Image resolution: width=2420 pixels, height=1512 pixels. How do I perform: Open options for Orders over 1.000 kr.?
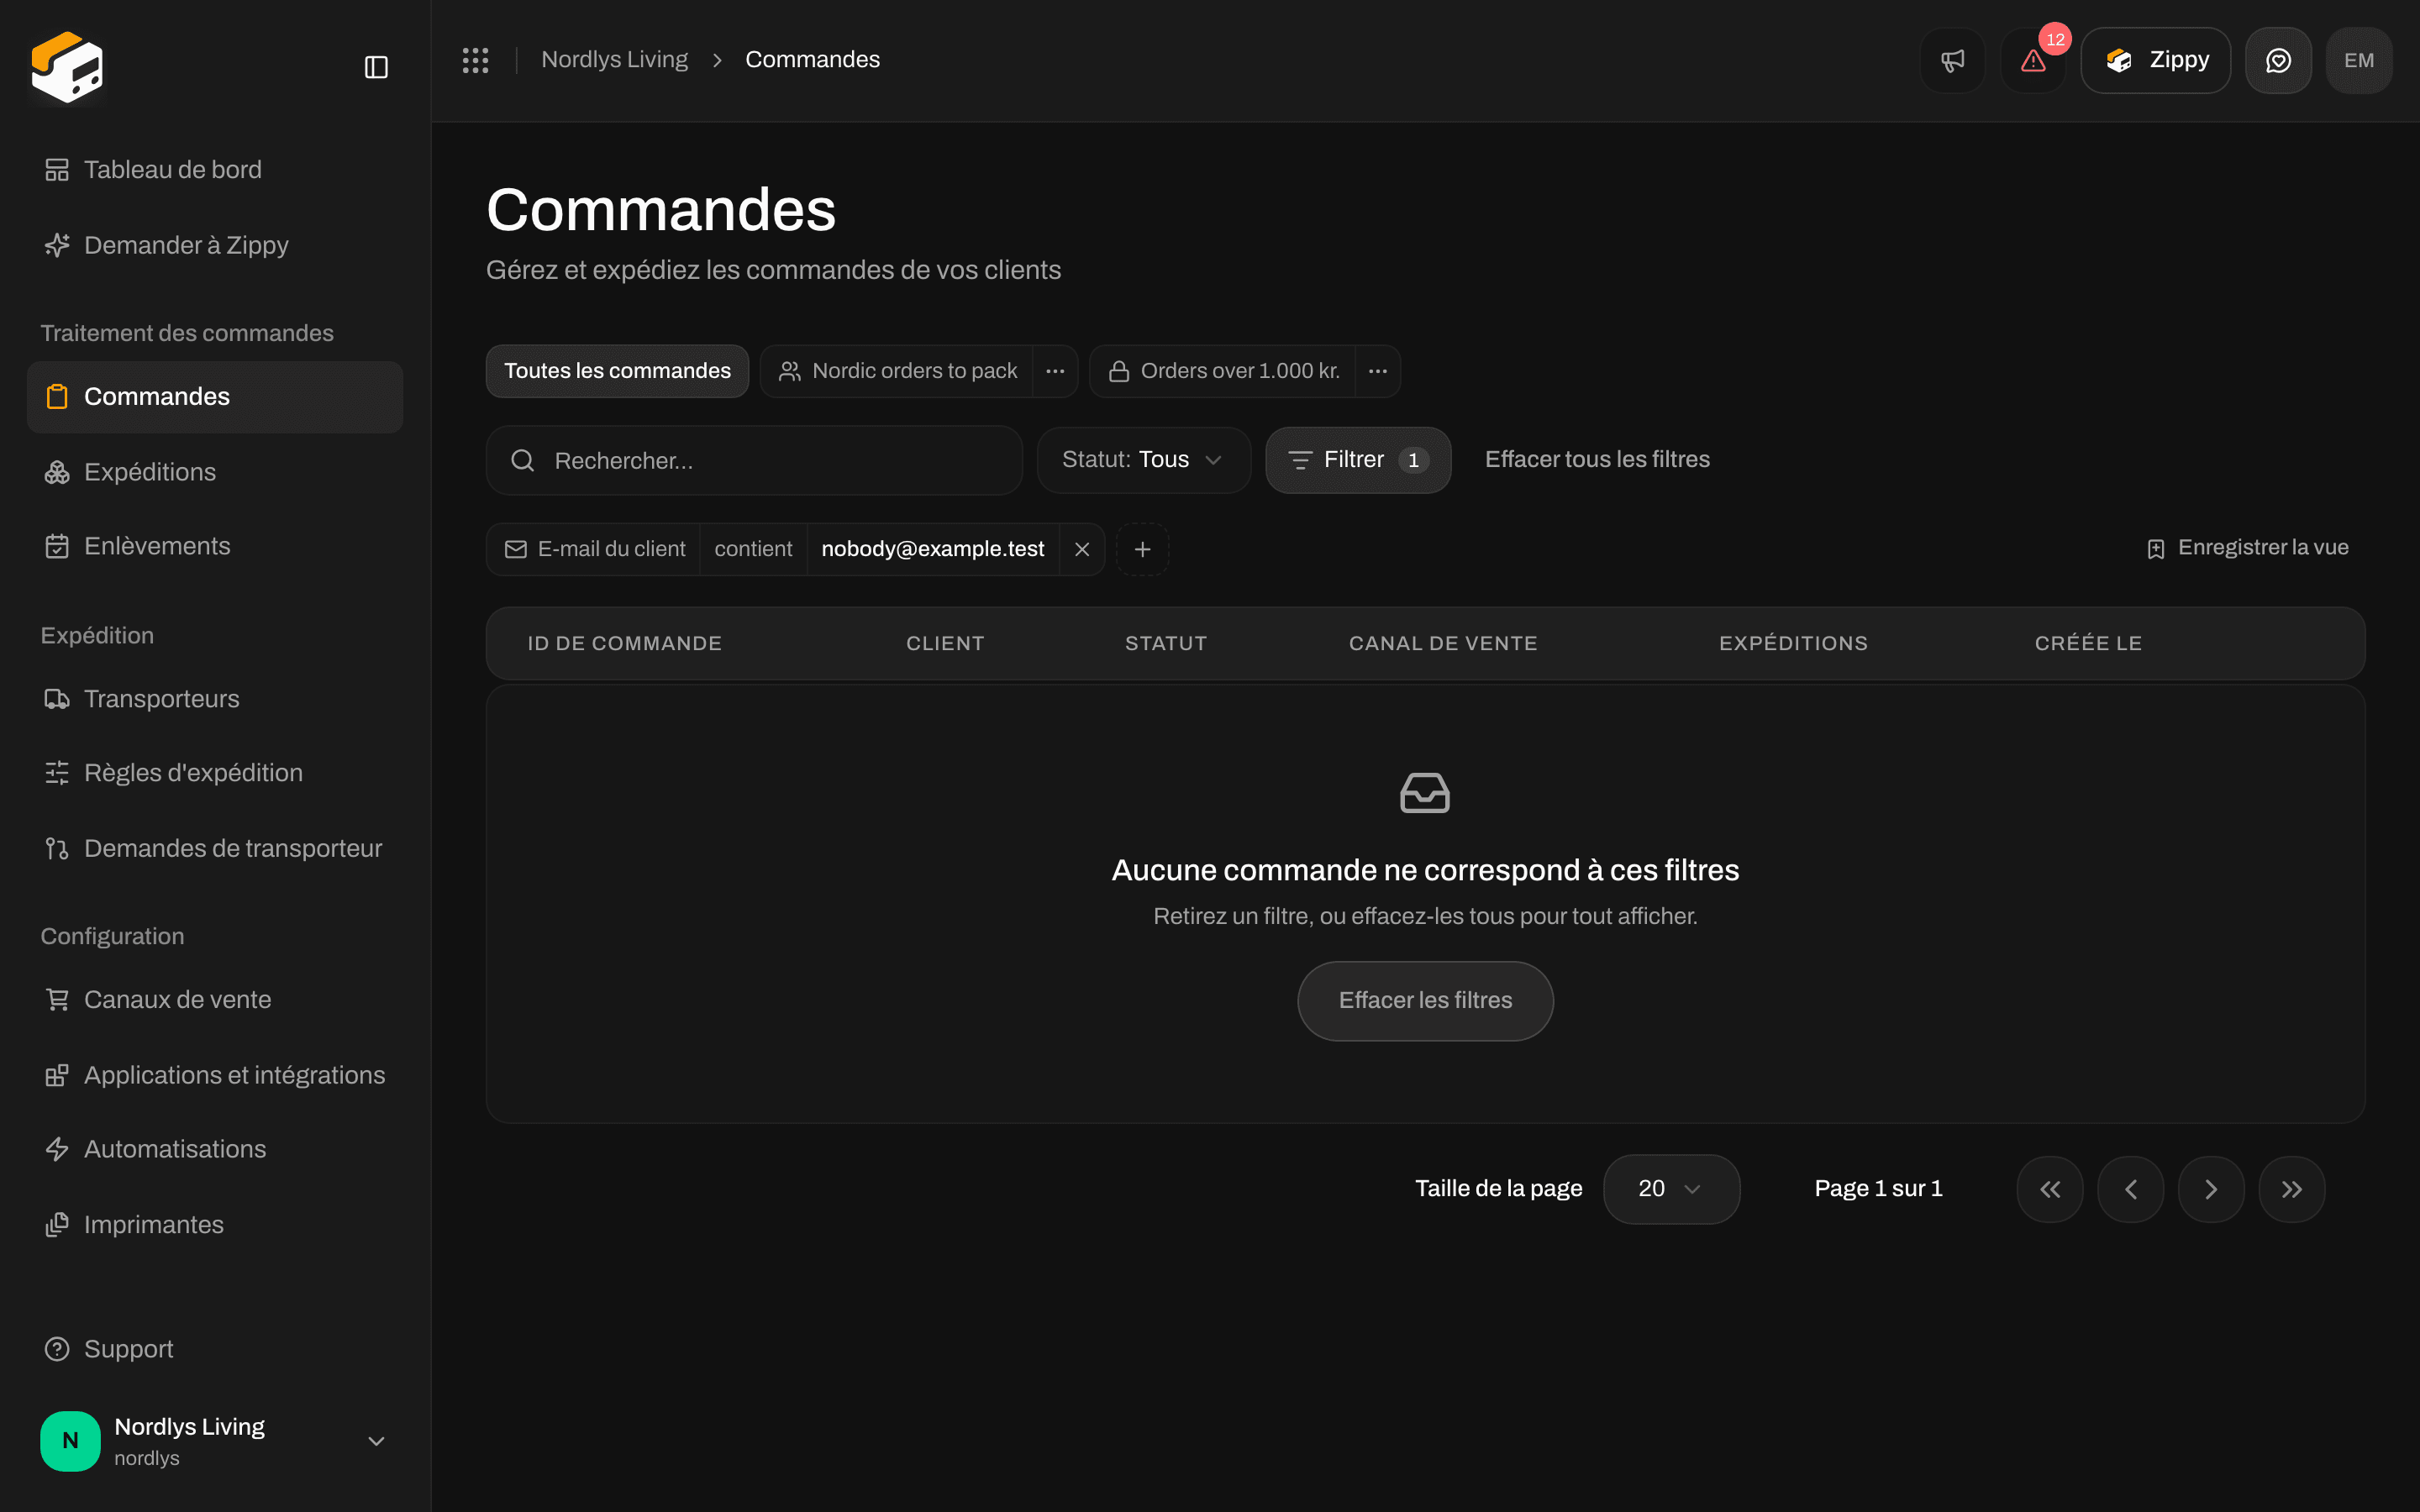tap(1378, 371)
